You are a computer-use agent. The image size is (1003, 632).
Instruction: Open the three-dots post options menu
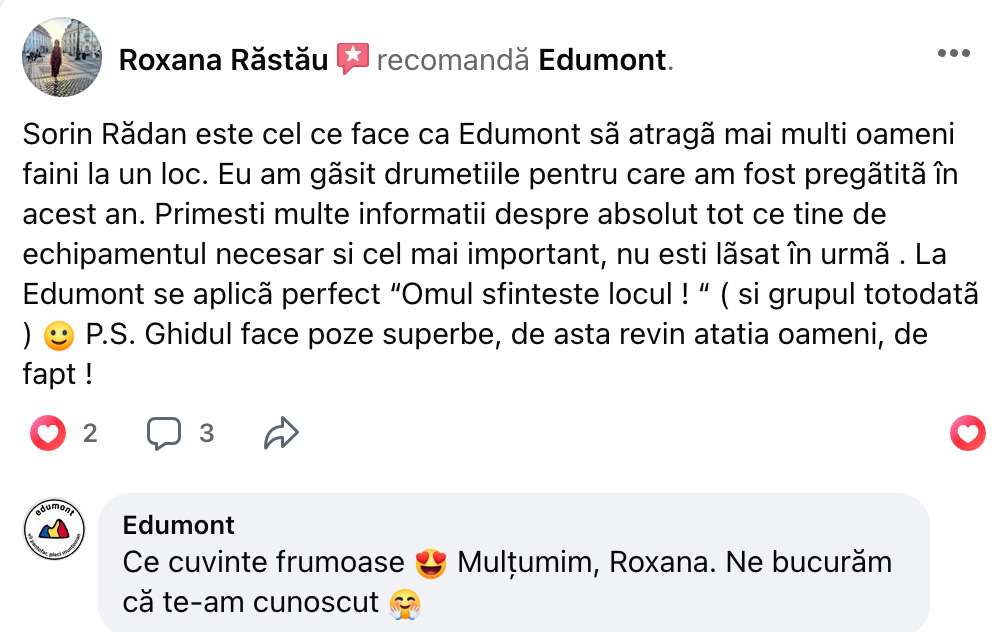coord(953,53)
